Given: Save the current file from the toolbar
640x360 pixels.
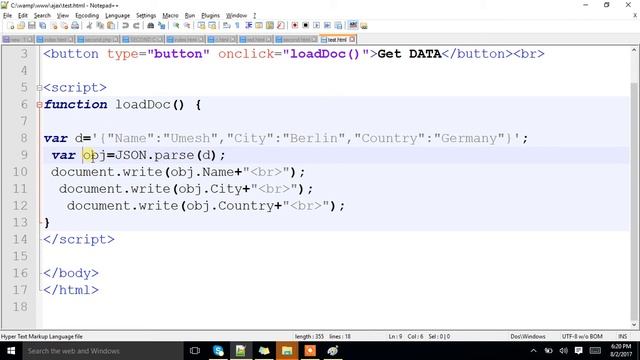Looking at the screenshot, I should click(x=32, y=25).
